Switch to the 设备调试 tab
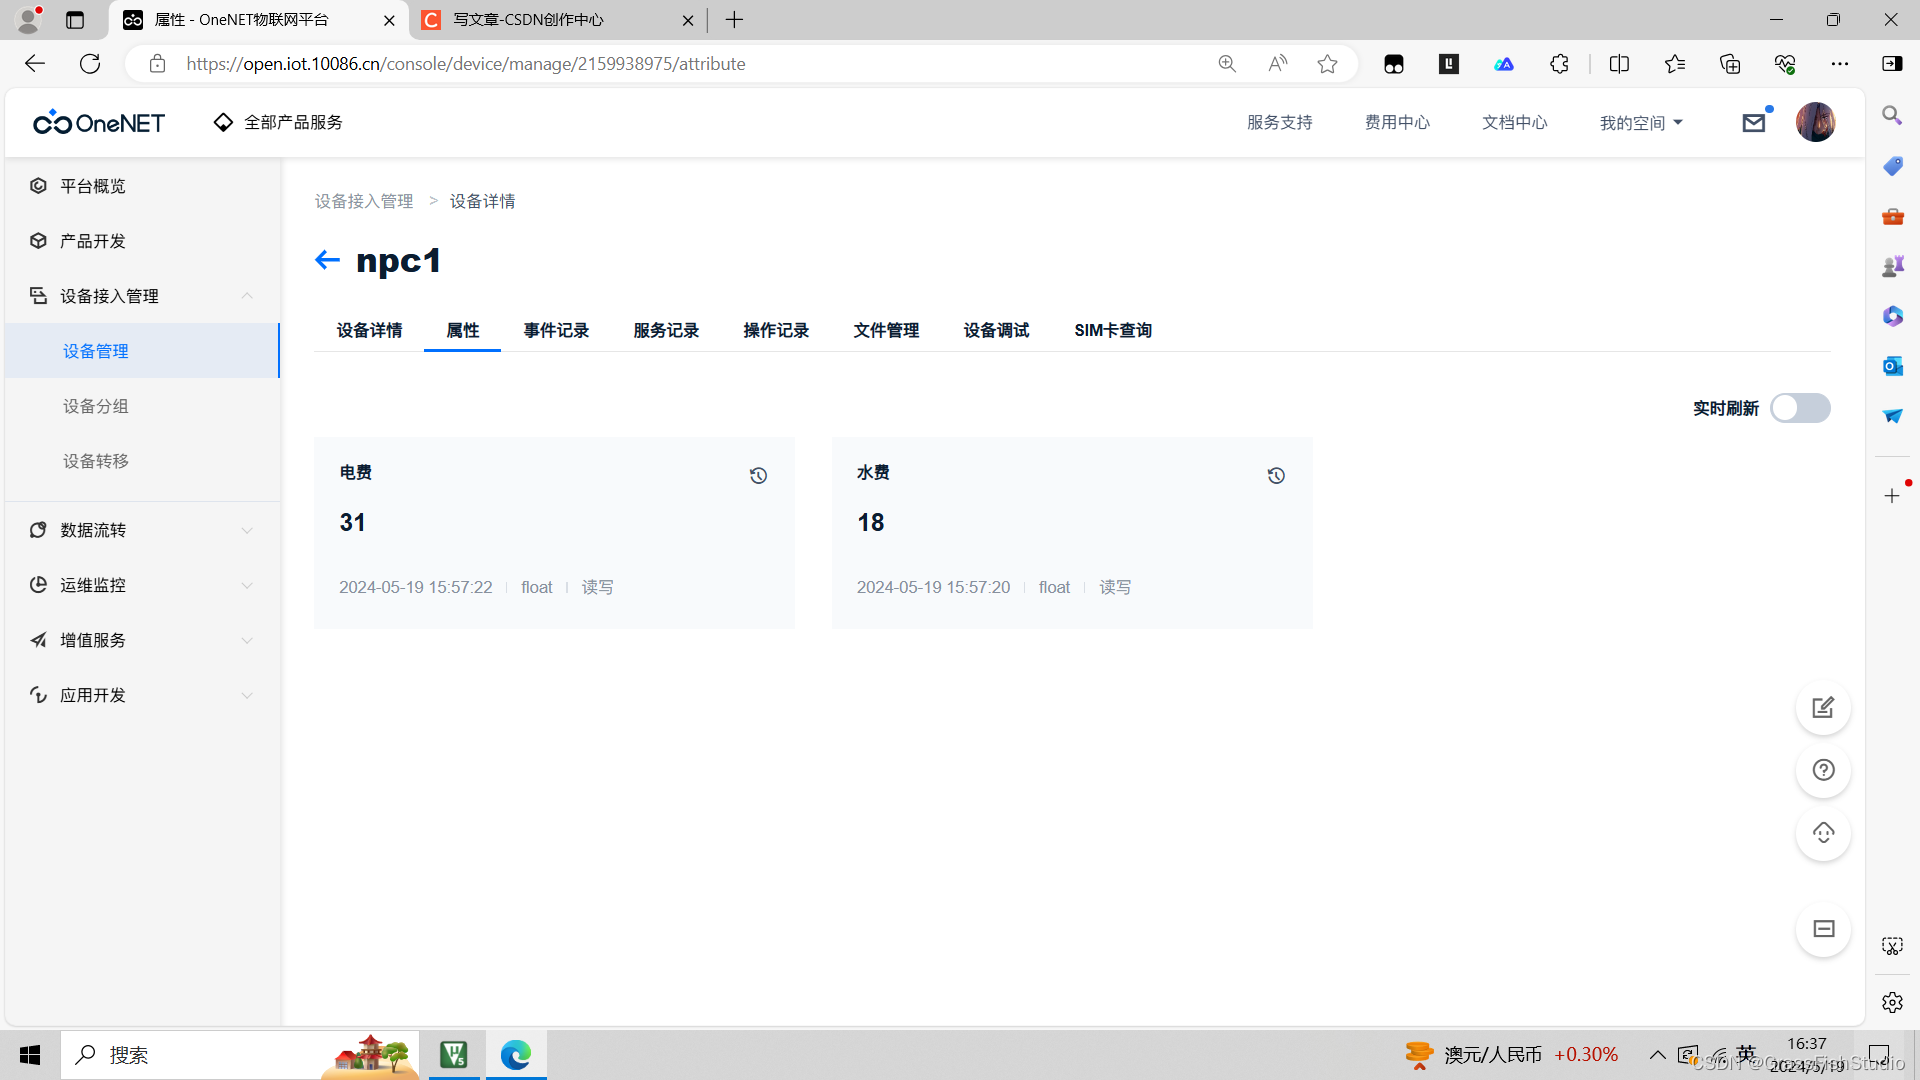 (x=996, y=331)
